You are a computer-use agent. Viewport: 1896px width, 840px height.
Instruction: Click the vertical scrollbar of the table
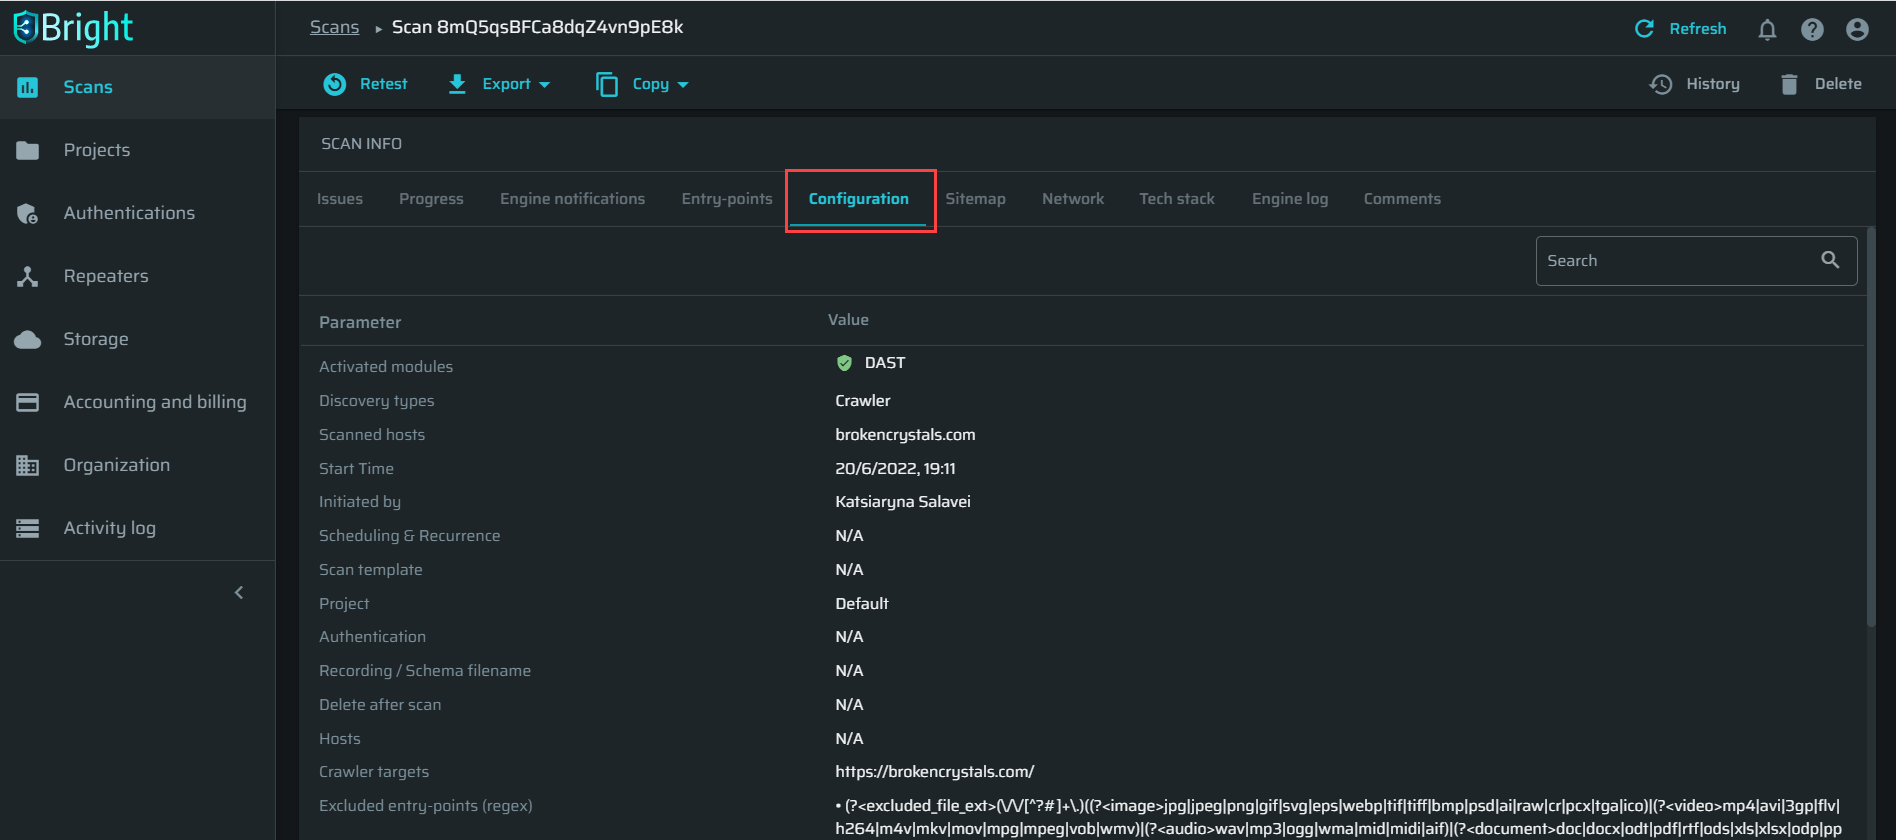(x=1871, y=430)
